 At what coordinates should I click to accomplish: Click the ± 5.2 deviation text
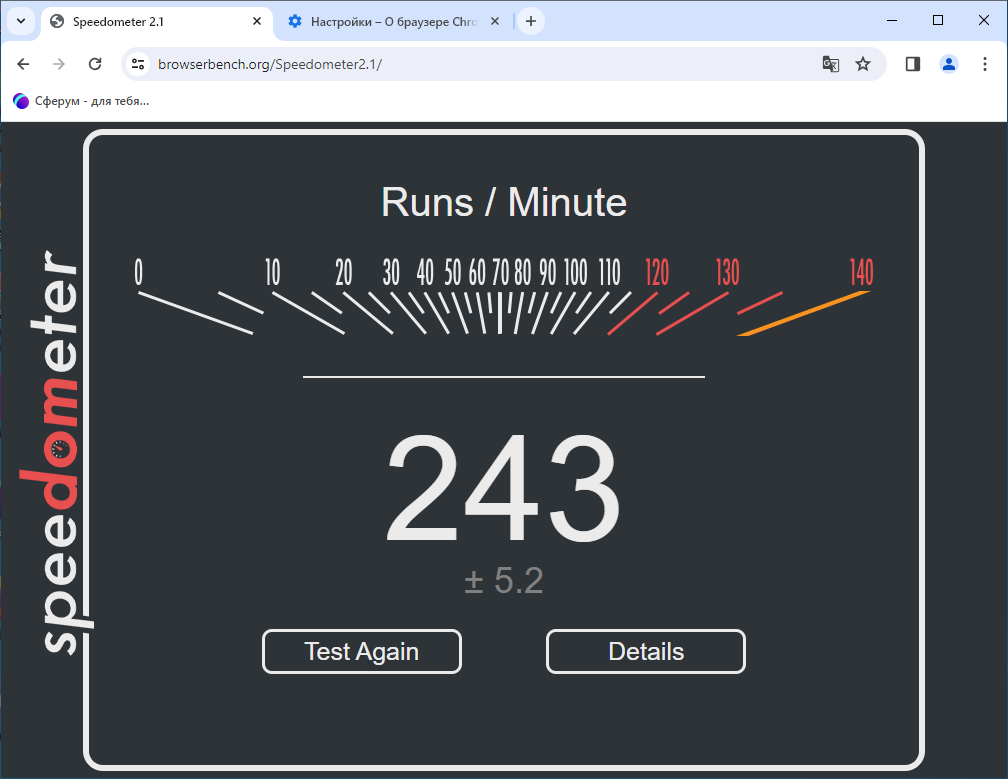(x=503, y=580)
